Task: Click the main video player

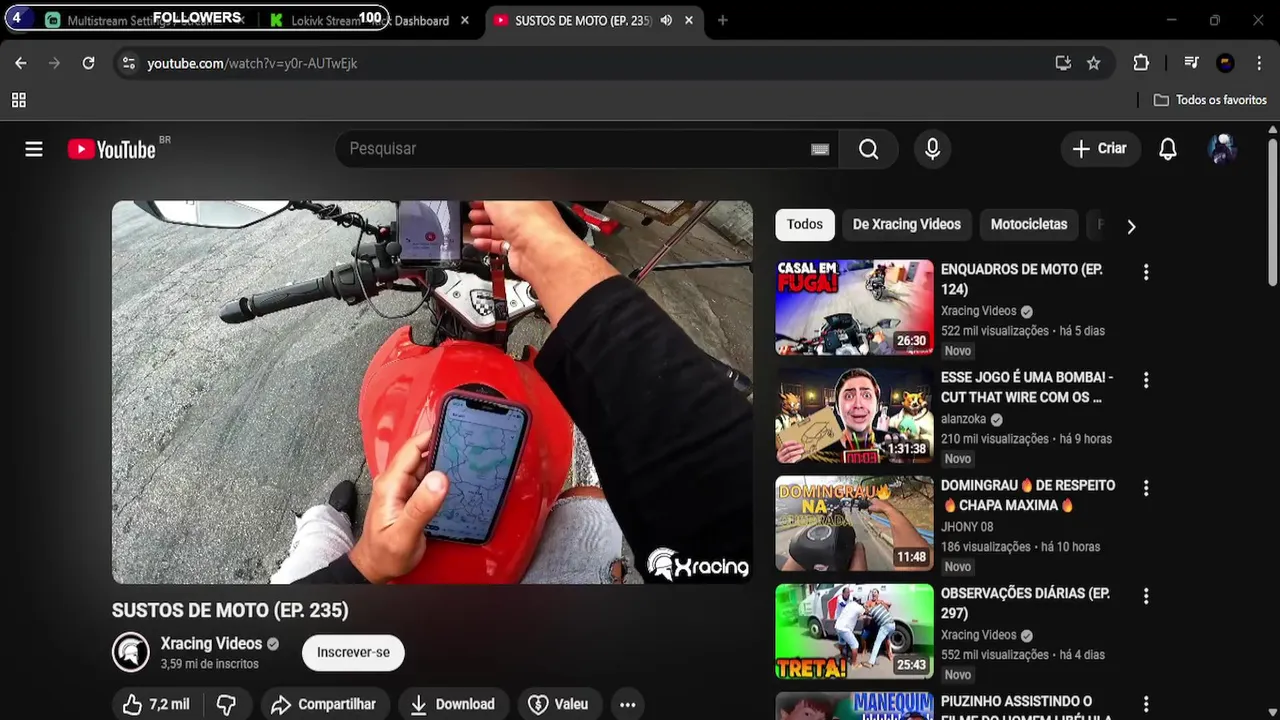Action: click(432, 392)
